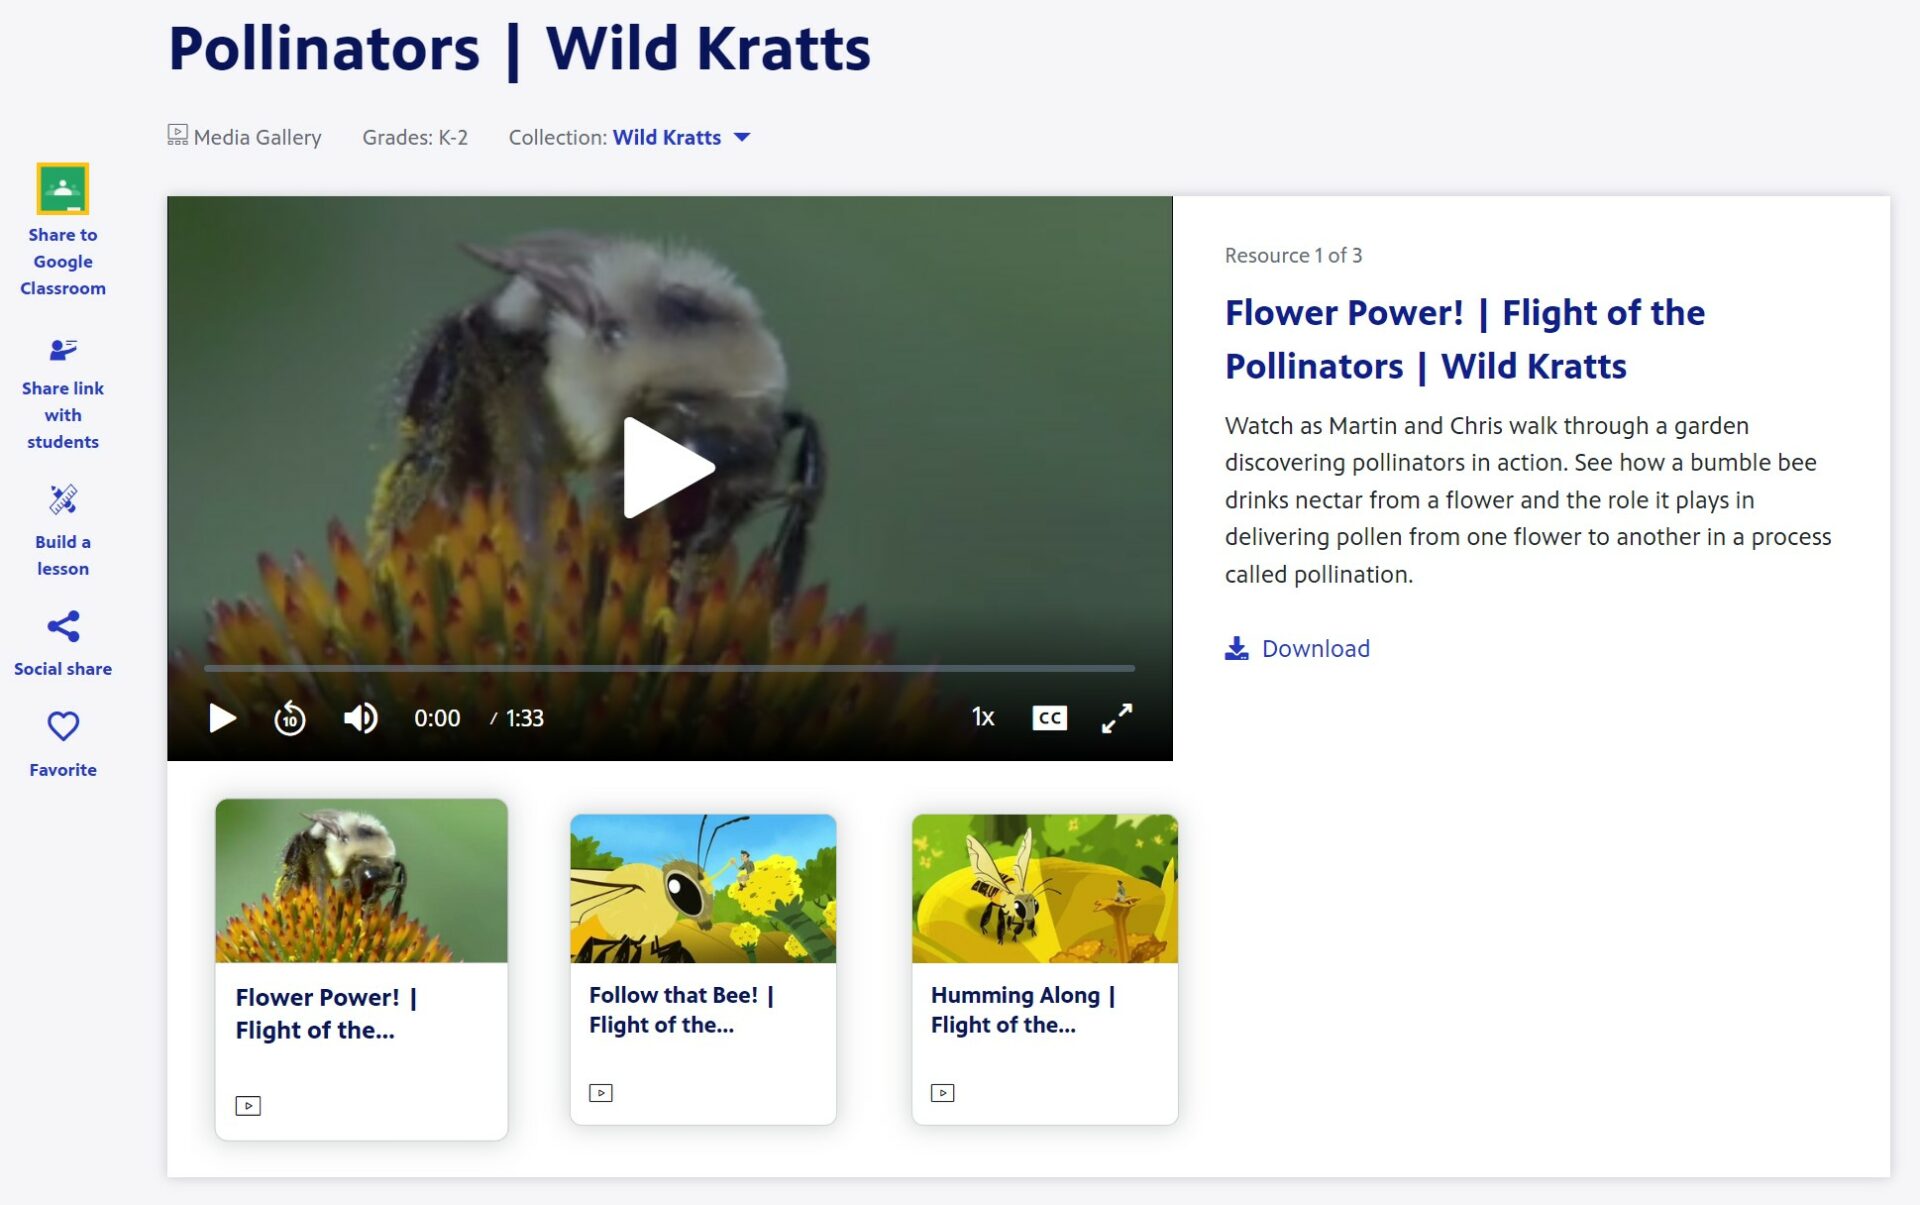This screenshot has height=1205, width=1920.
Task: Change playback speed from 1x
Action: (983, 717)
